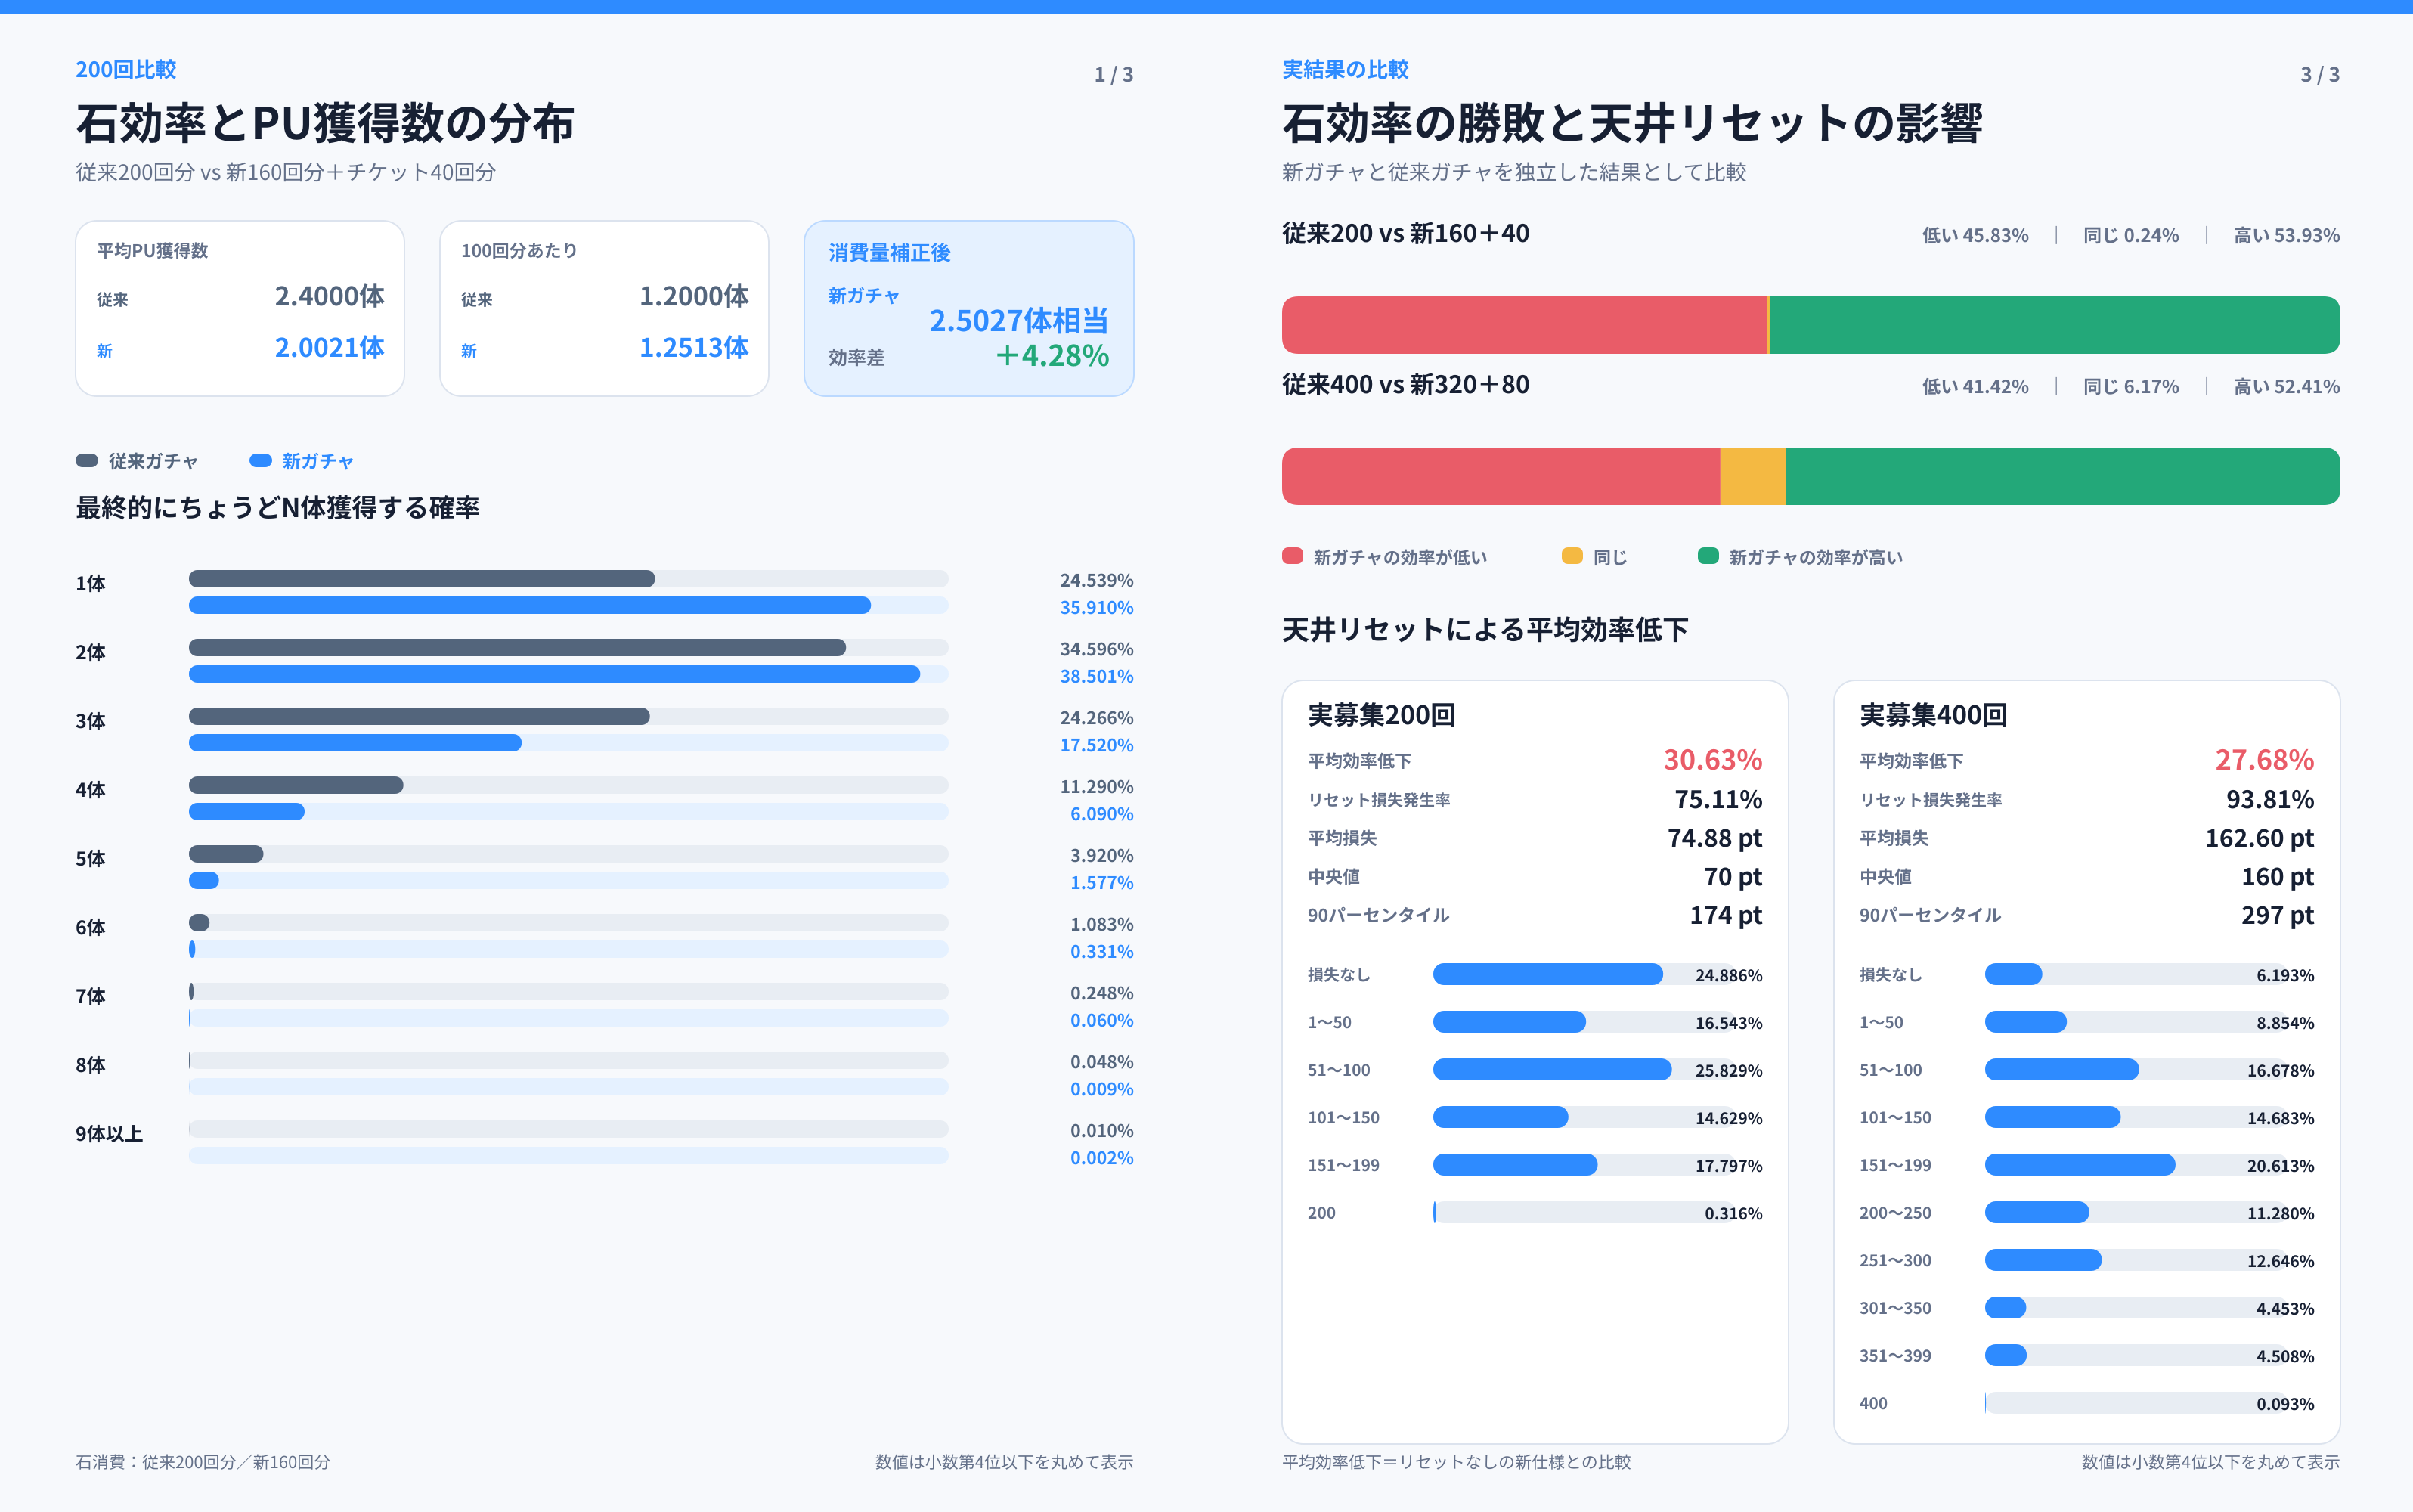Click the 実募集200回 card title
The image size is (2413, 1512).
click(x=1382, y=715)
